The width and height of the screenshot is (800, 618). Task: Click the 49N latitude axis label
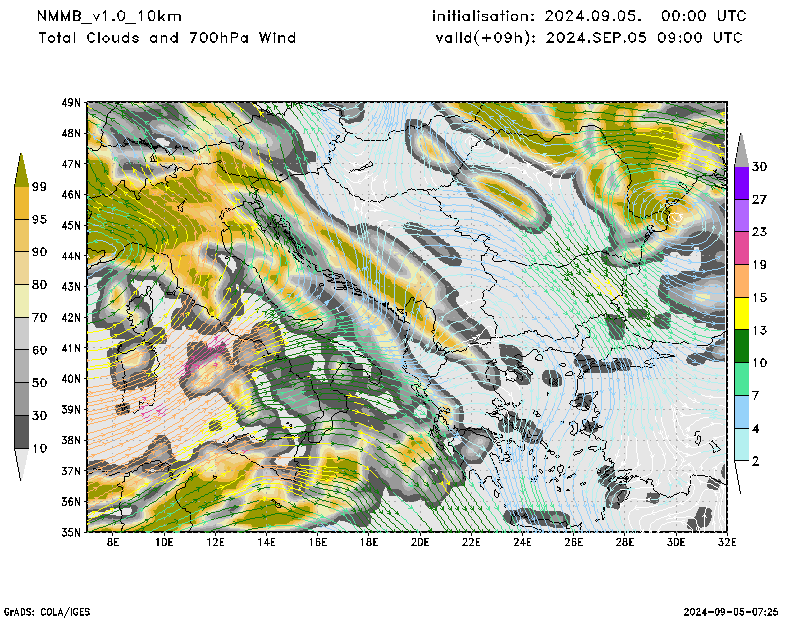70,102
